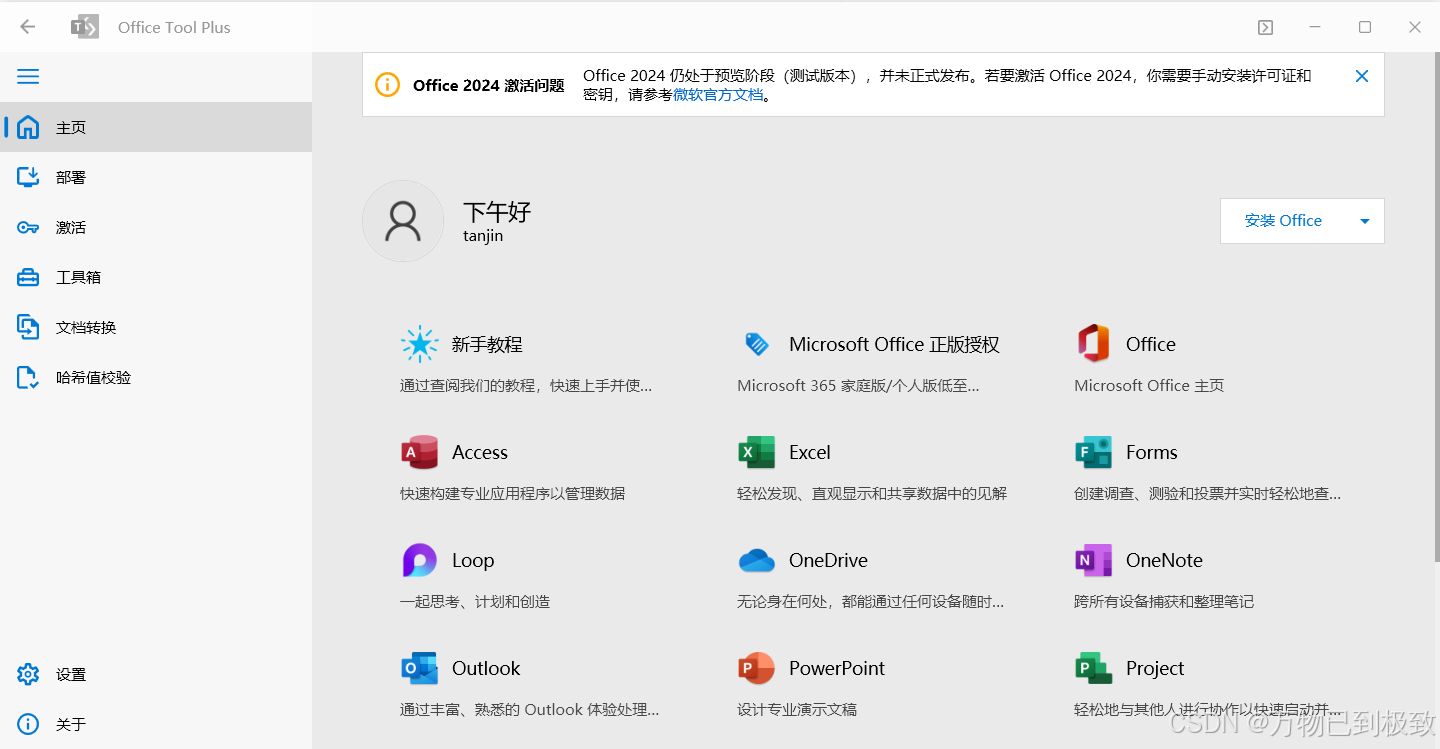
Task: Open the 新手教程 title link
Action: click(487, 344)
